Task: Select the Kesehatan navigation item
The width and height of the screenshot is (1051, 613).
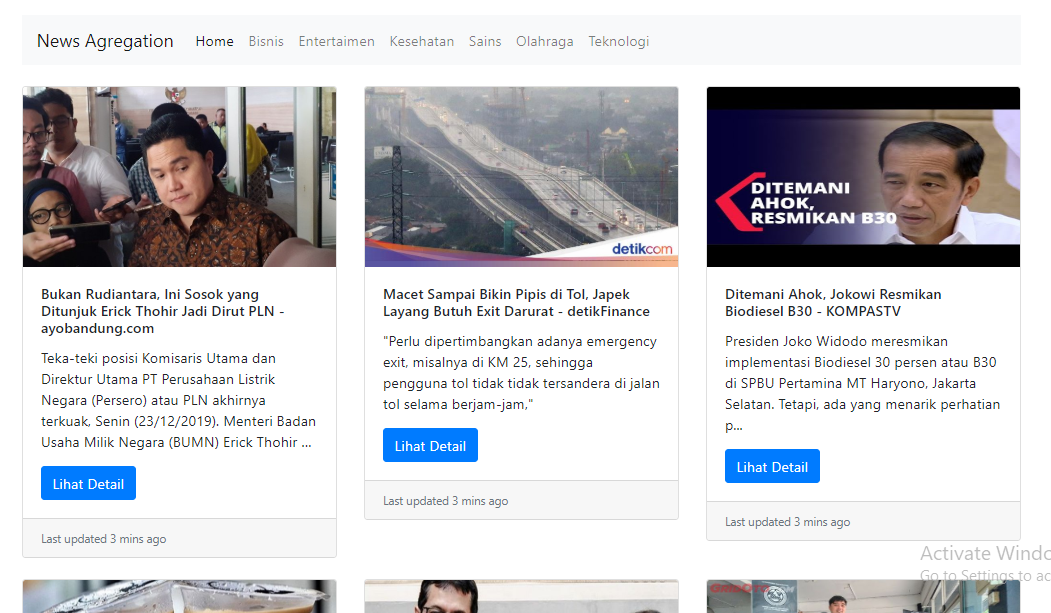Action: 421,41
